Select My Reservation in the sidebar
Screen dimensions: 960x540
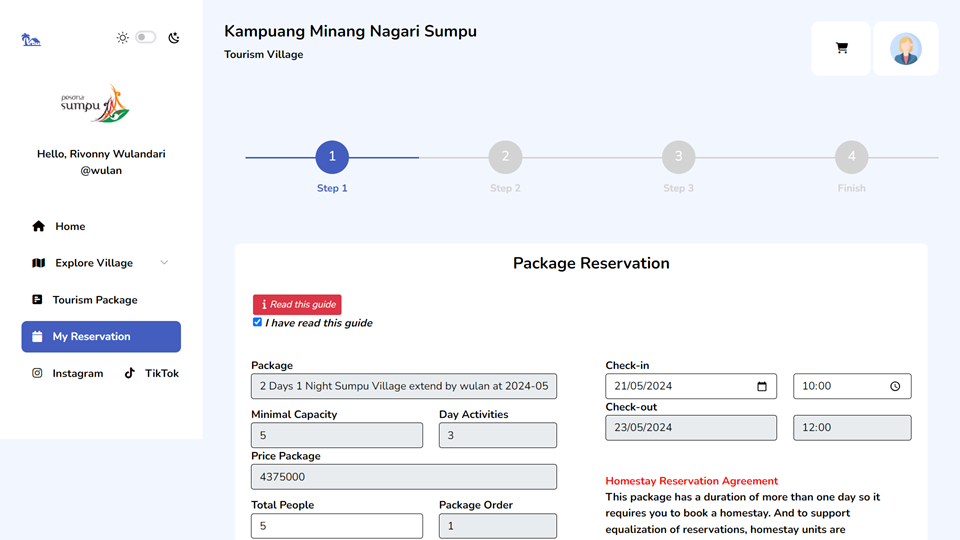[101, 337]
